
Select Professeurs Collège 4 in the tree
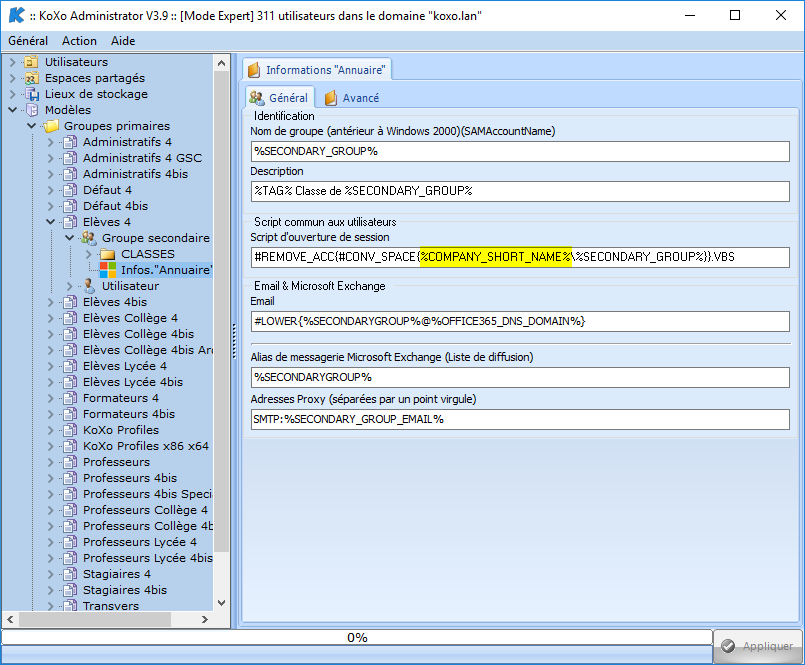tap(145, 510)
